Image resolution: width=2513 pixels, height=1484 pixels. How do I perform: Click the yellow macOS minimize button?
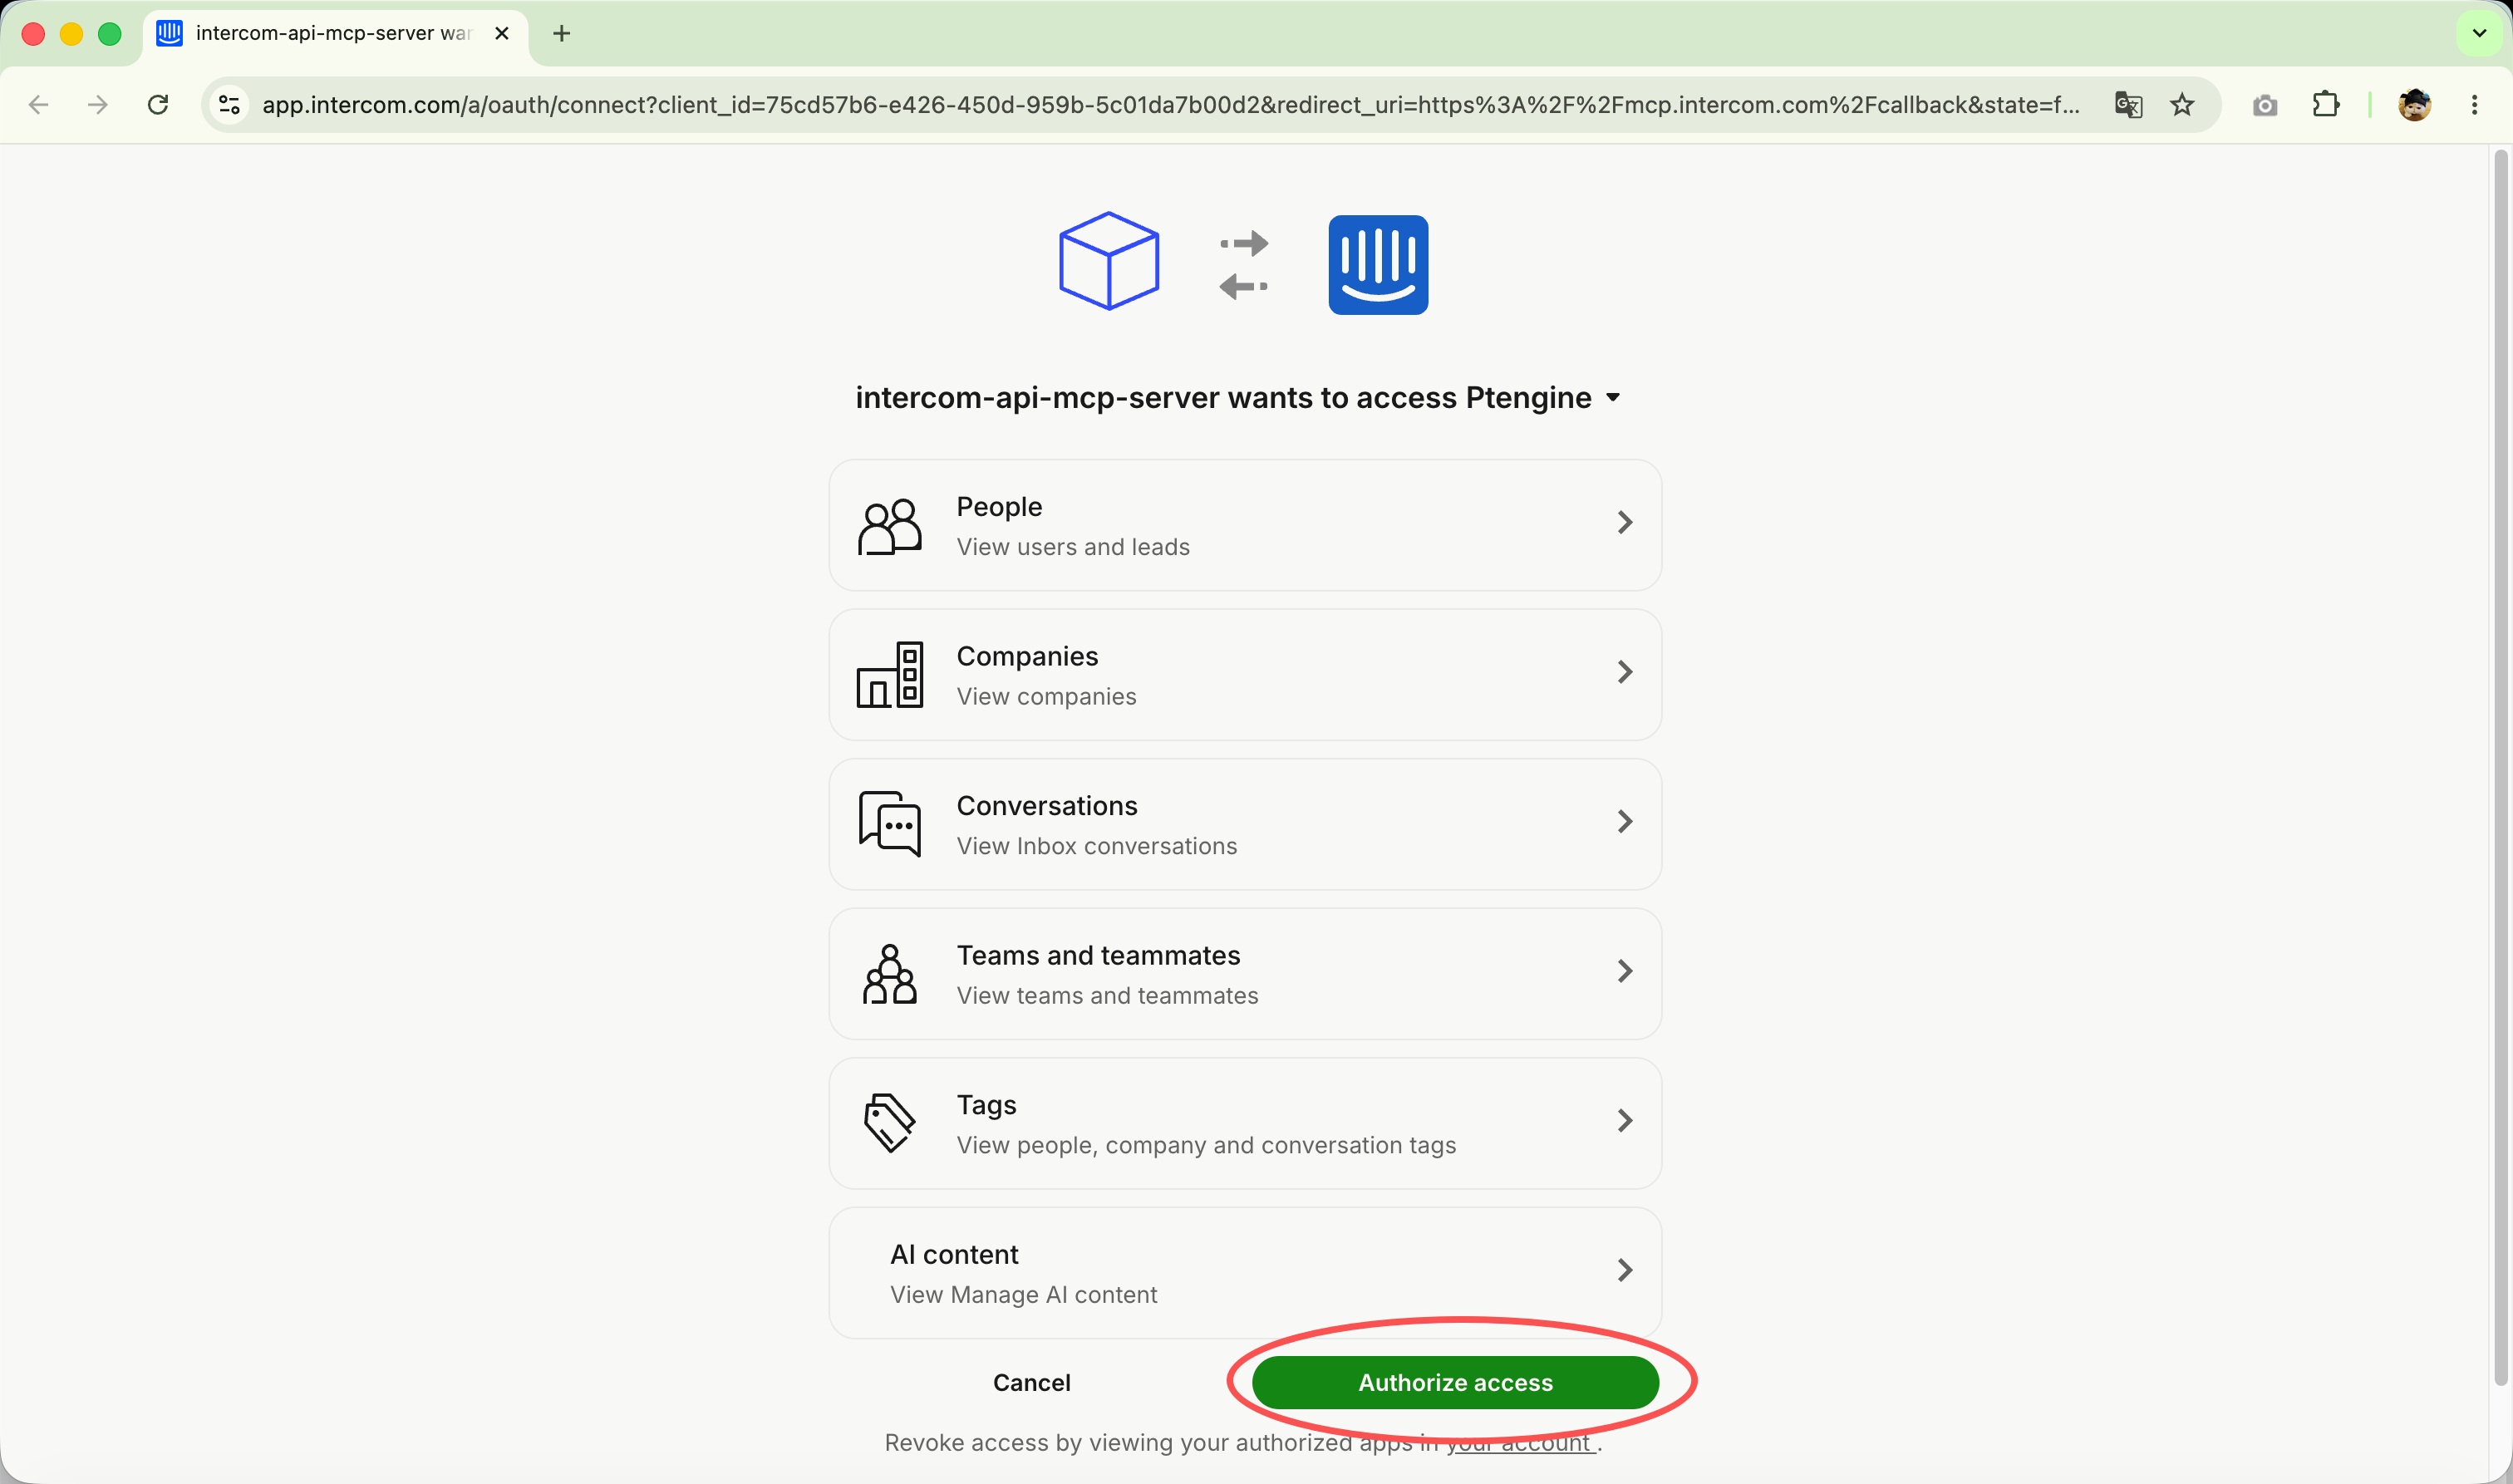click(71, 34)
